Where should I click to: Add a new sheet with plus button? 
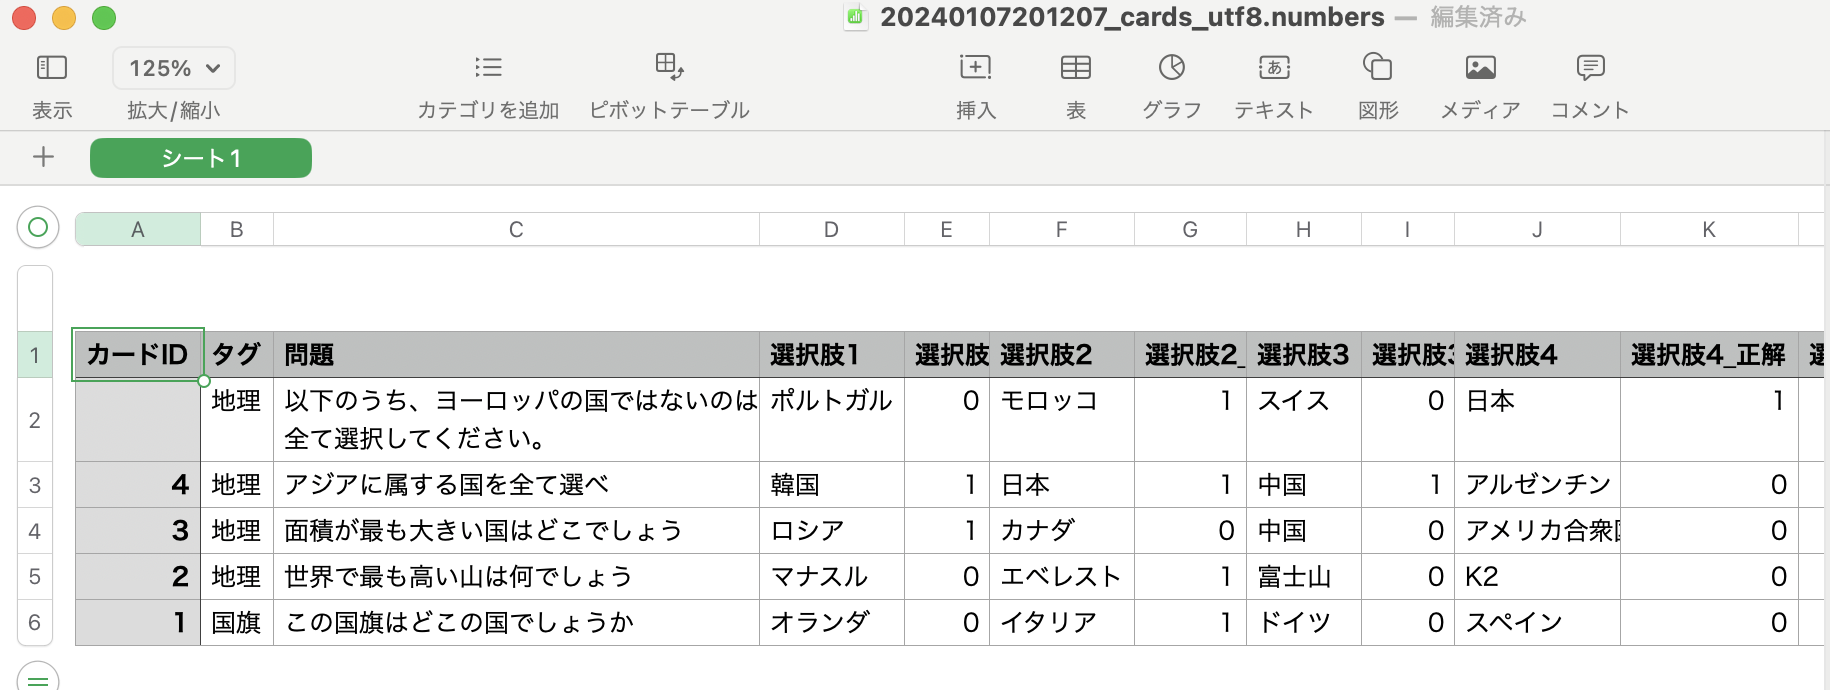coord(43,157)
